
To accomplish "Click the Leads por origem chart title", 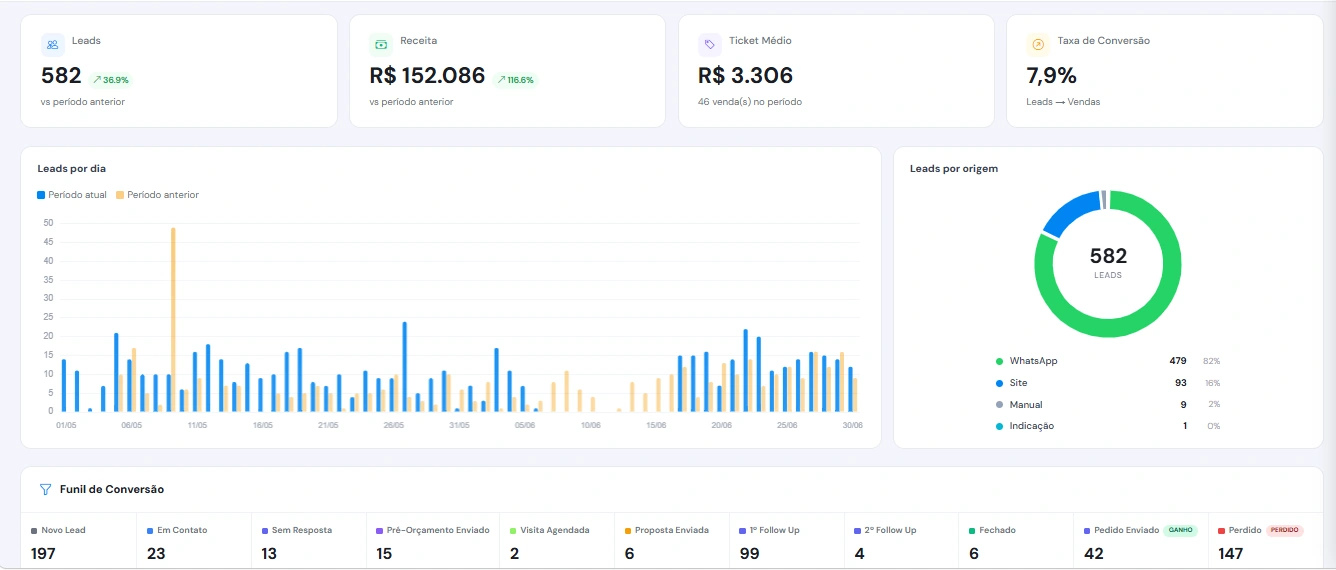I will click(x=954, y=169).
